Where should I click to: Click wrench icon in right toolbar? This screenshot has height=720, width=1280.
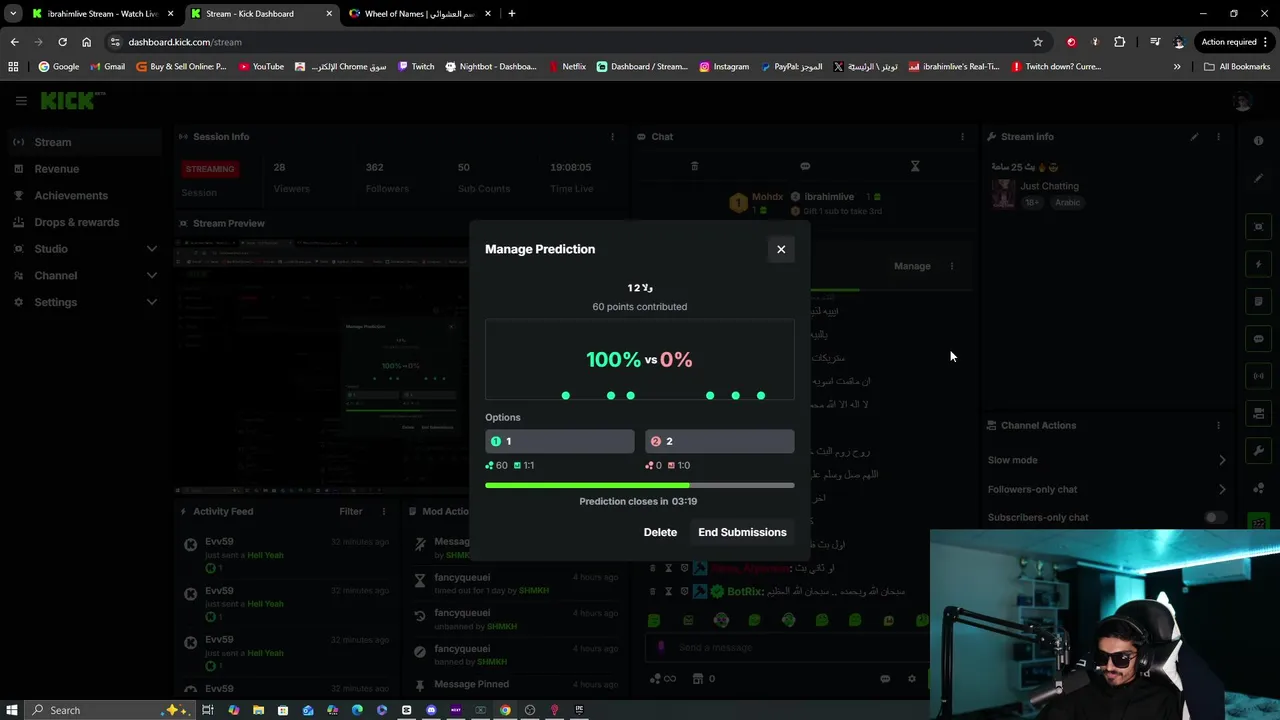[1259, 451]
